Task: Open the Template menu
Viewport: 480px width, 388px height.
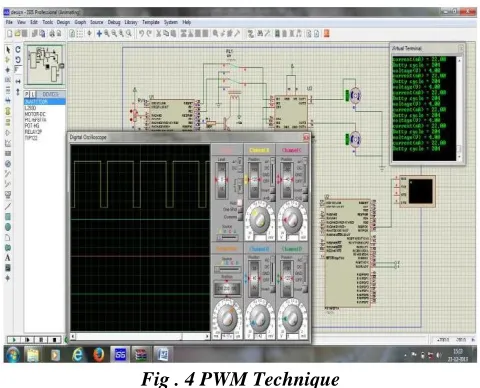Action: (x=151, y=22)
